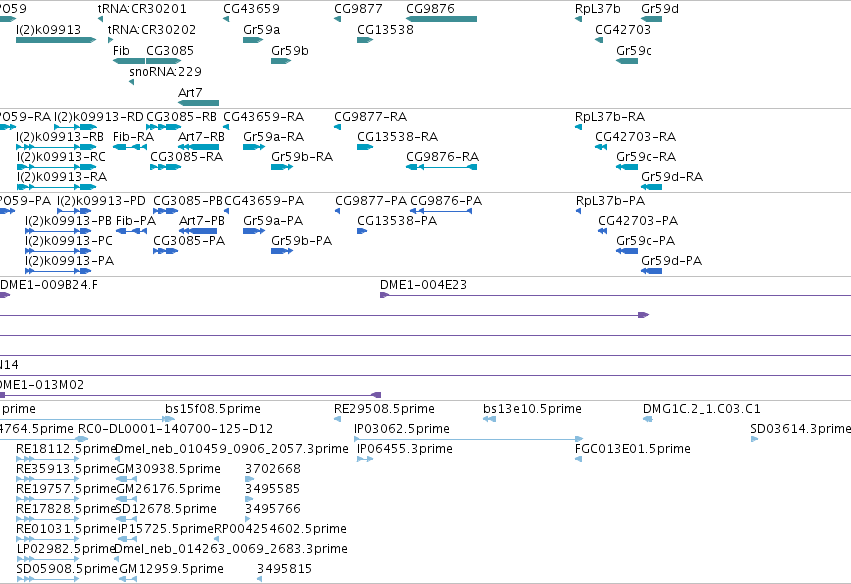This screenshot has height=584, width=851.
Task: Select the SD03614.3prime EST label
Action: [x=801, y=429]
